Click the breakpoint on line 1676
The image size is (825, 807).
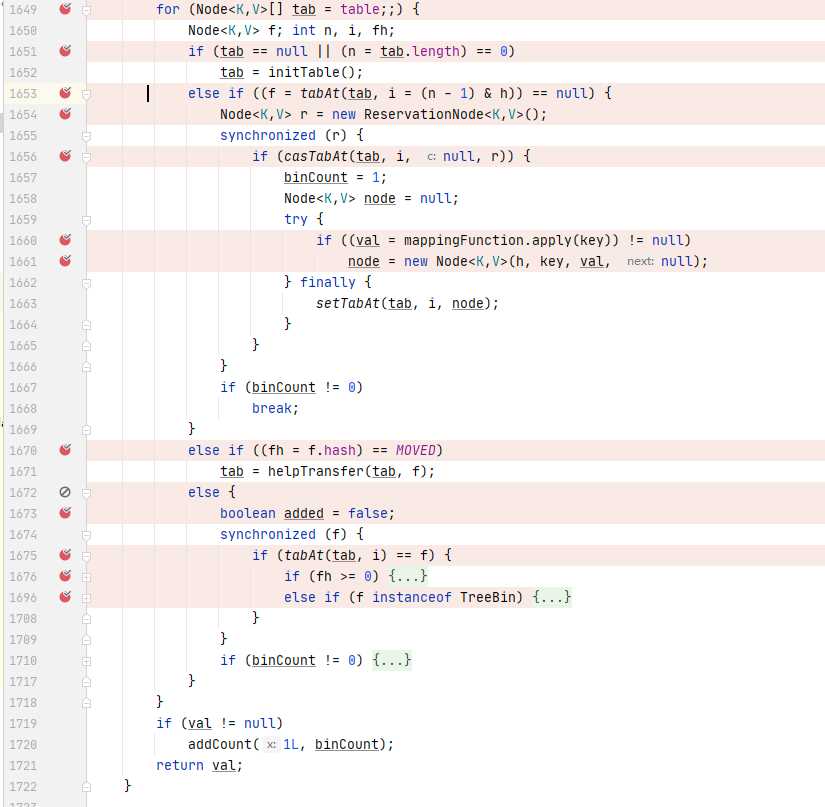click(65, 576)
